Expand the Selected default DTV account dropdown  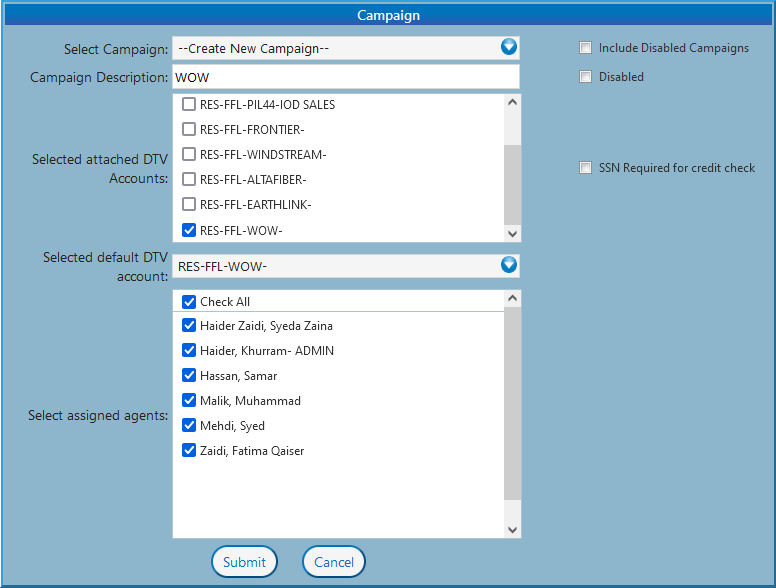(x=508, y=265)
